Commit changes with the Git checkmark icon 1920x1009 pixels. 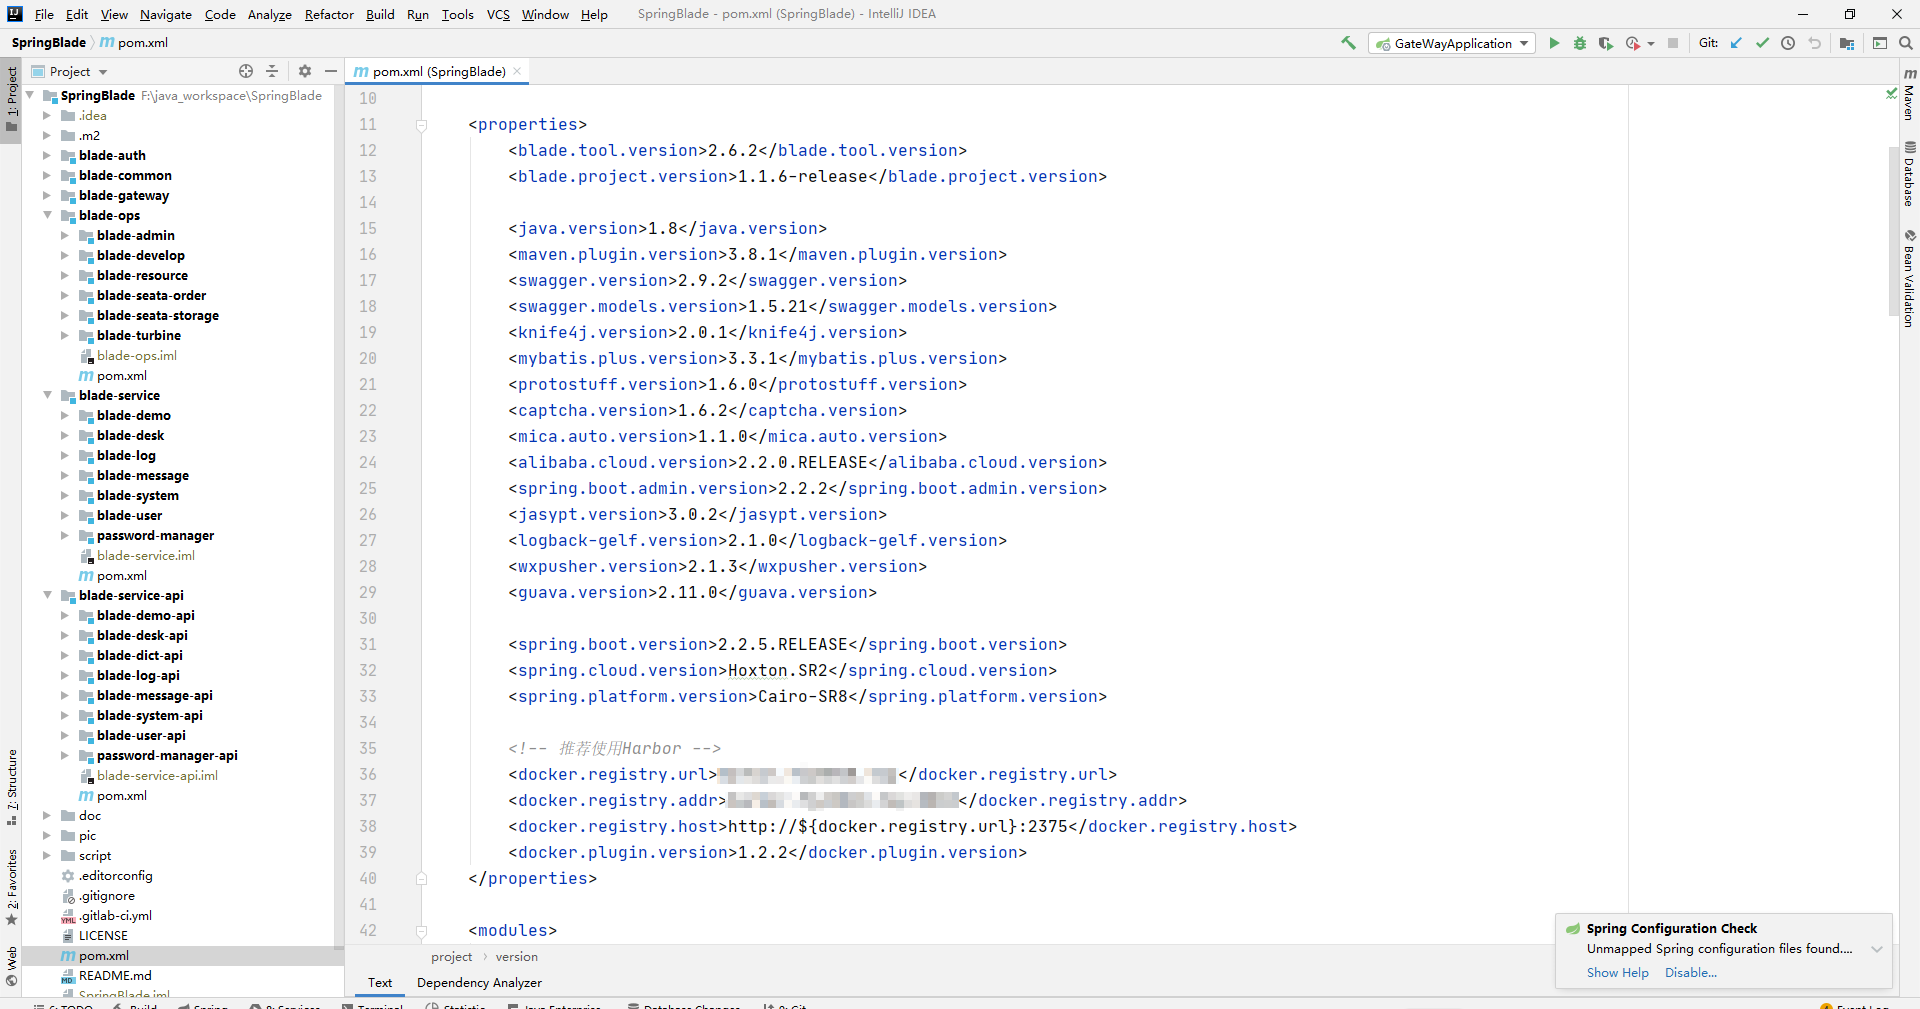click(1762, 43)
